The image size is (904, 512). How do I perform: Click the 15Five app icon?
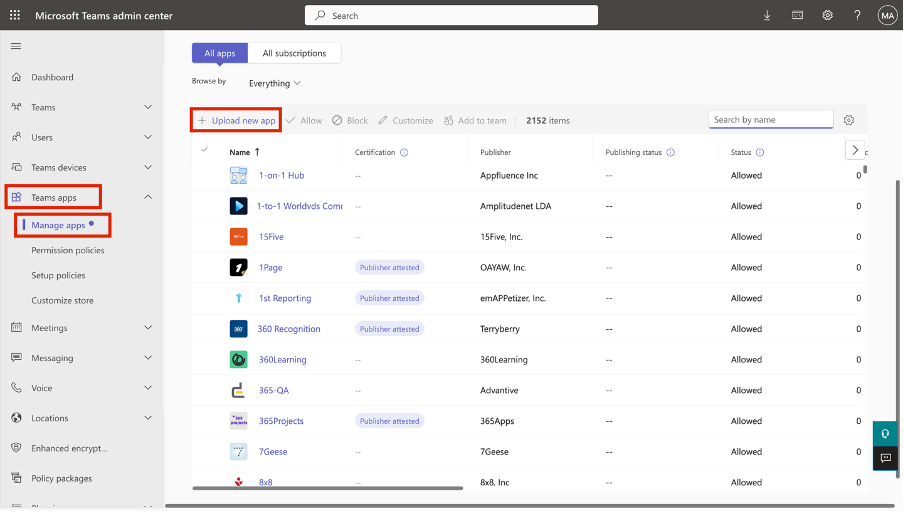(239, 236)
